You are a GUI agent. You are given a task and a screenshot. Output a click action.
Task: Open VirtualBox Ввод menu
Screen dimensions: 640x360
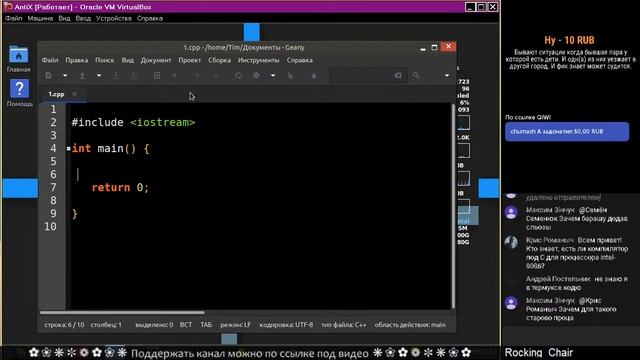click(x=83, y=18)
